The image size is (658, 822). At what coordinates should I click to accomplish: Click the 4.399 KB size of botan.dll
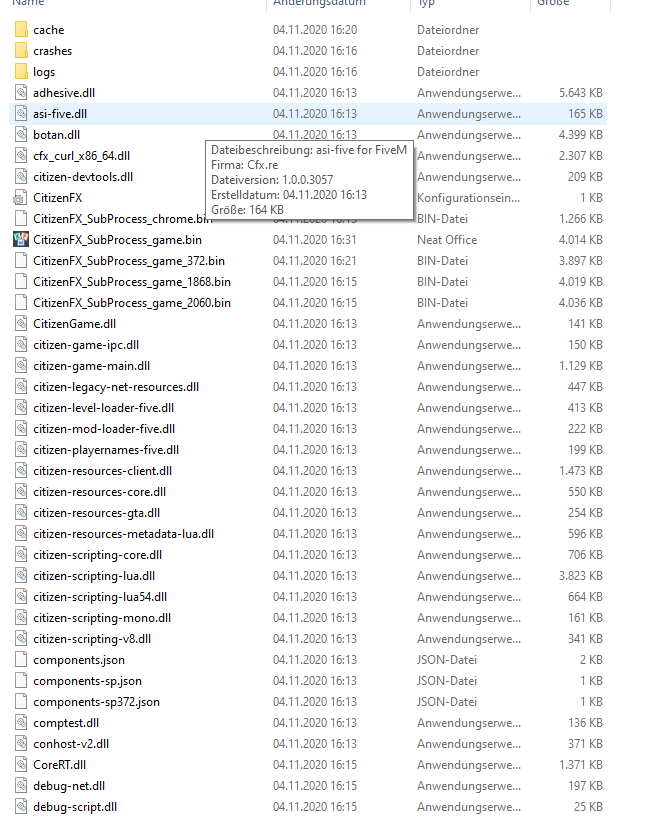click(x=581, y=135)
